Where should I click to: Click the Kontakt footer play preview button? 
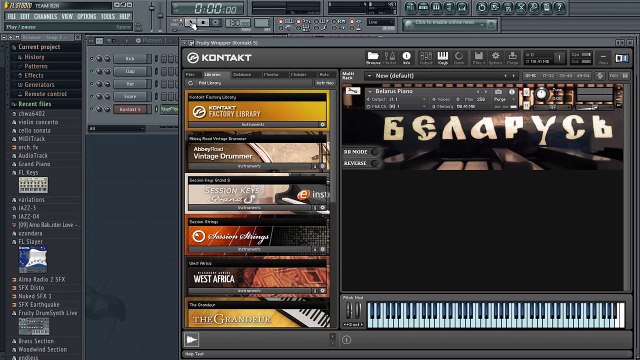(191, 340)
